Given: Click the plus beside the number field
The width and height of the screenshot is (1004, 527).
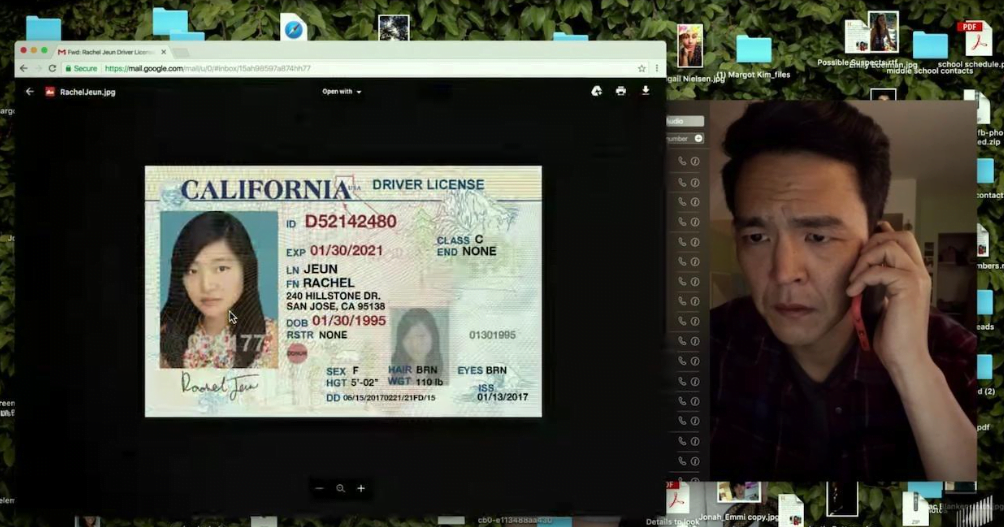Looking at the screenshot, I should 699,138.
